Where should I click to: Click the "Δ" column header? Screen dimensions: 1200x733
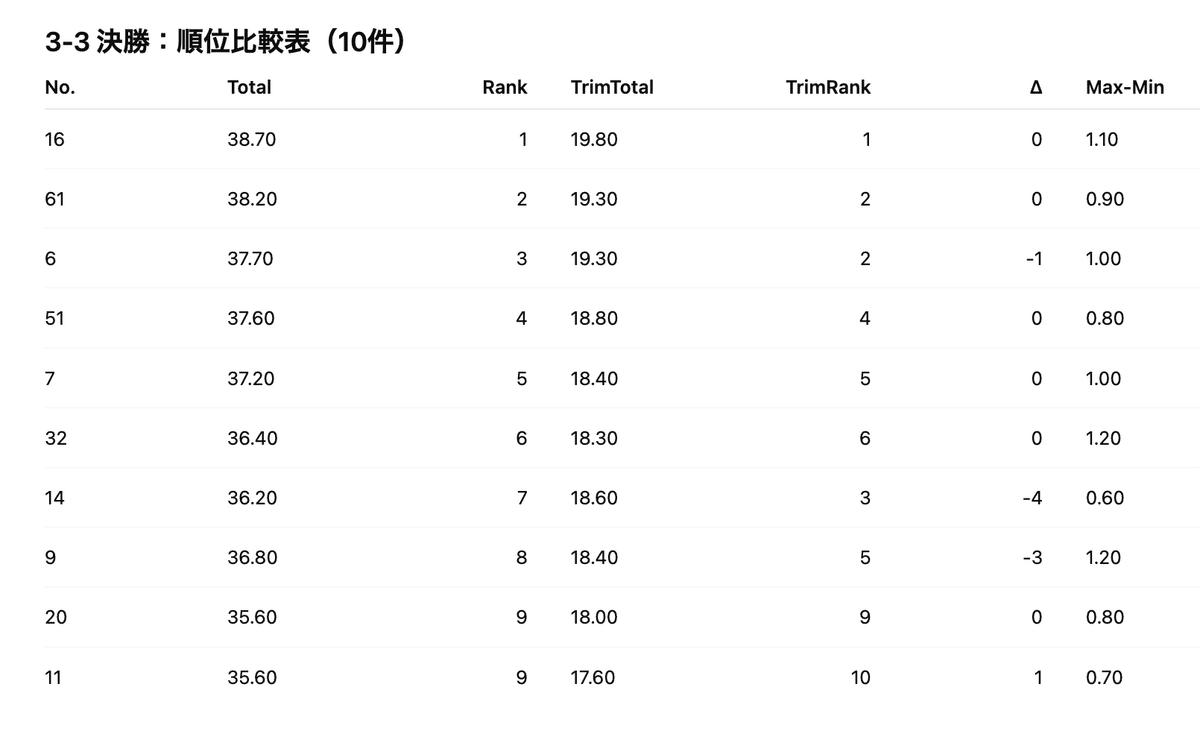point(1035,87)
